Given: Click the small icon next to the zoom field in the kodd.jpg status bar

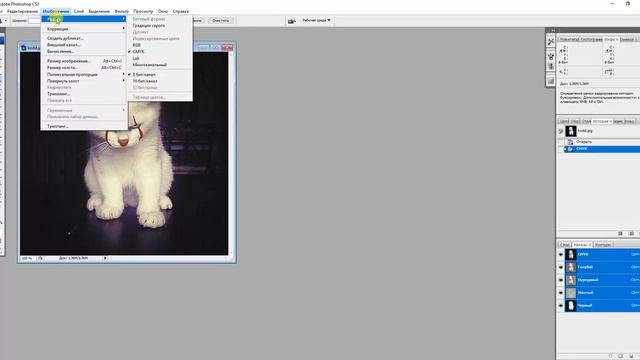Looking at the screenshot, I should tap(40, 258).
